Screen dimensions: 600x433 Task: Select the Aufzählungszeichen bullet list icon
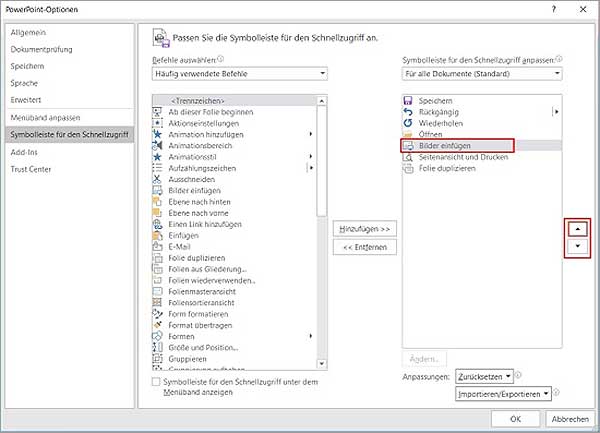tap(157, 168)
